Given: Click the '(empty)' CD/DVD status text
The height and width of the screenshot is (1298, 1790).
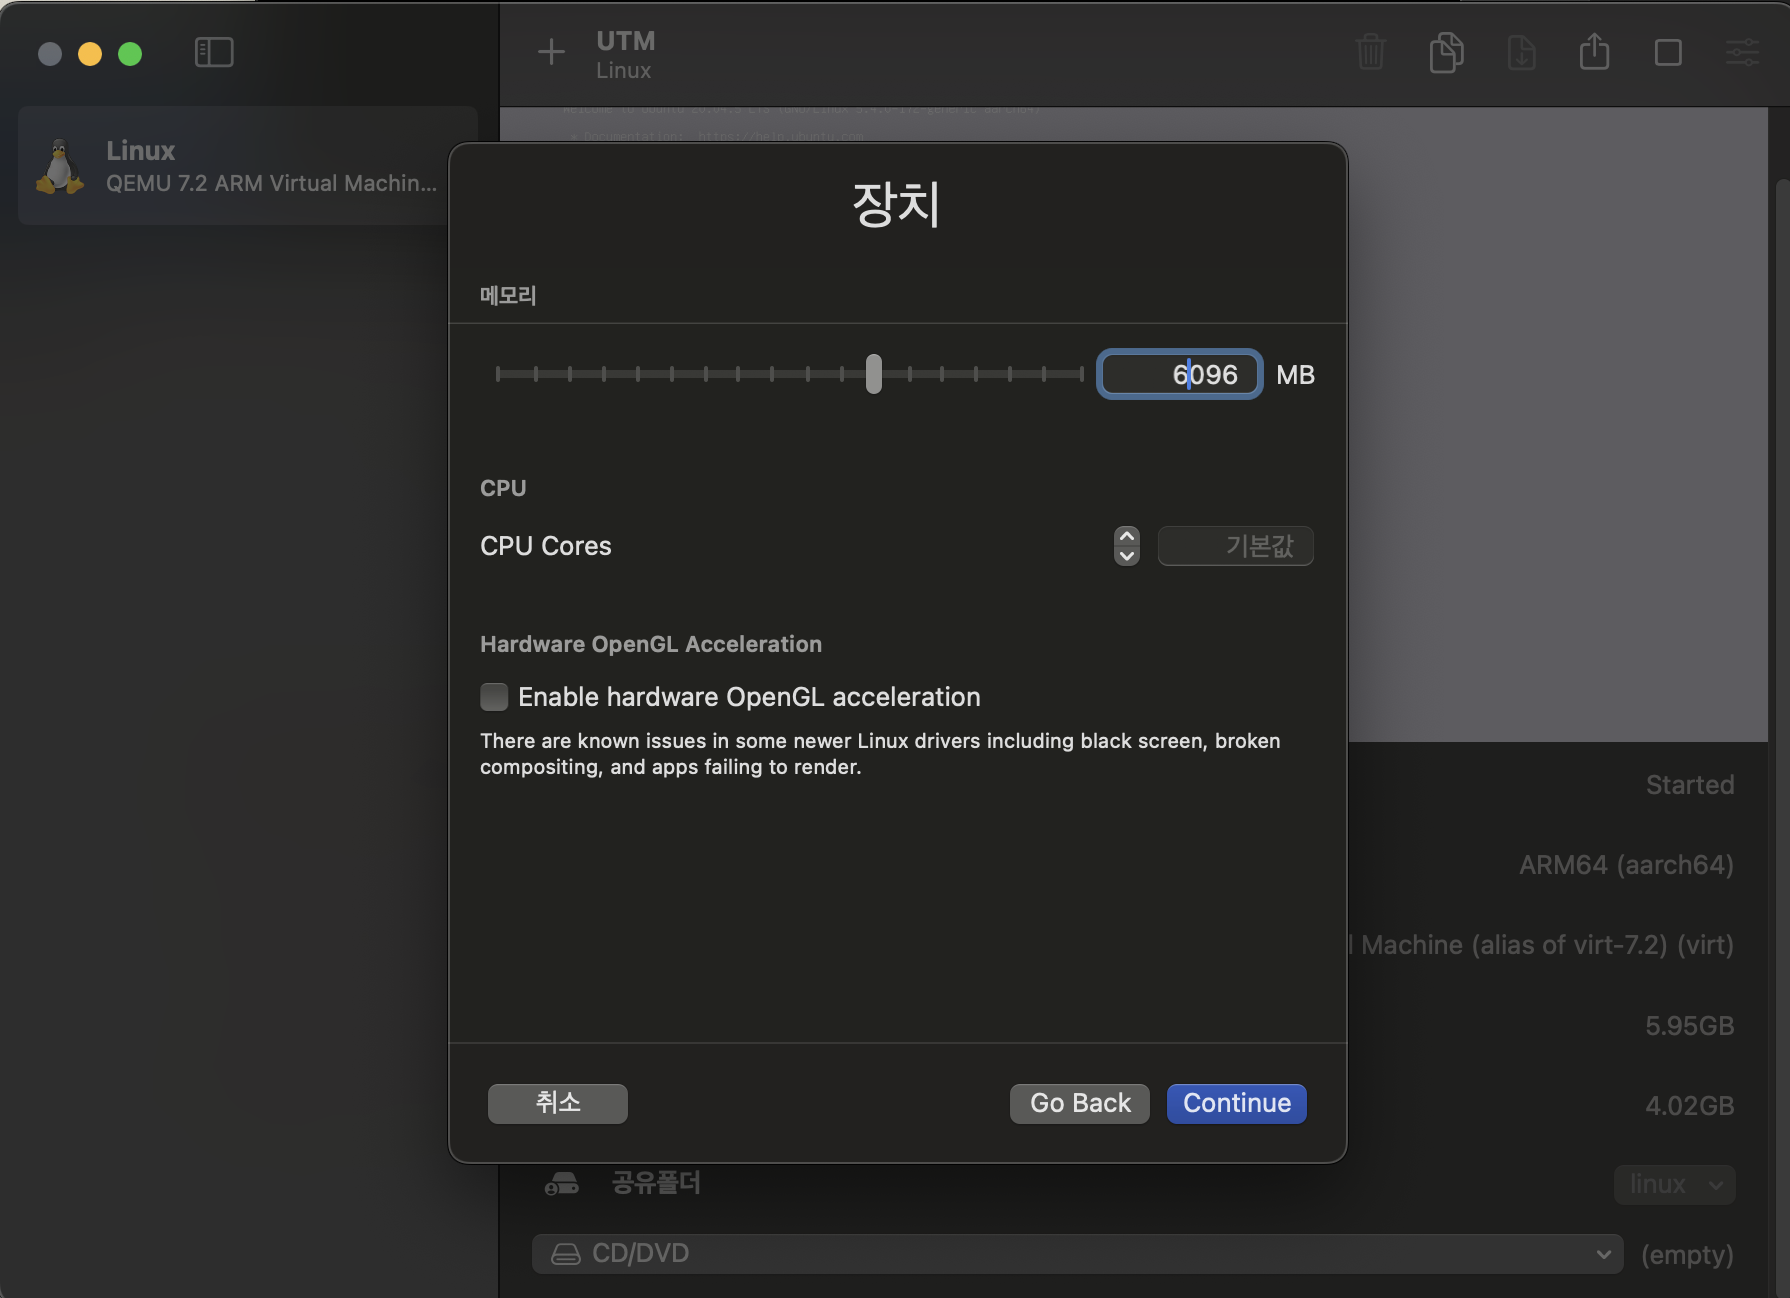Looking at the screenshot, I should coord(1688,1255).
